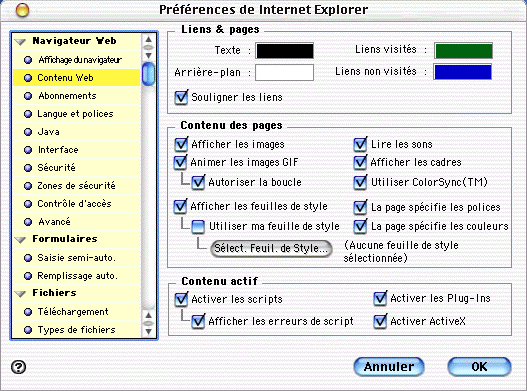This screenshot has width=527, height=391.
Task: Click the help question mark icon
Action: [x=18, y=367]
